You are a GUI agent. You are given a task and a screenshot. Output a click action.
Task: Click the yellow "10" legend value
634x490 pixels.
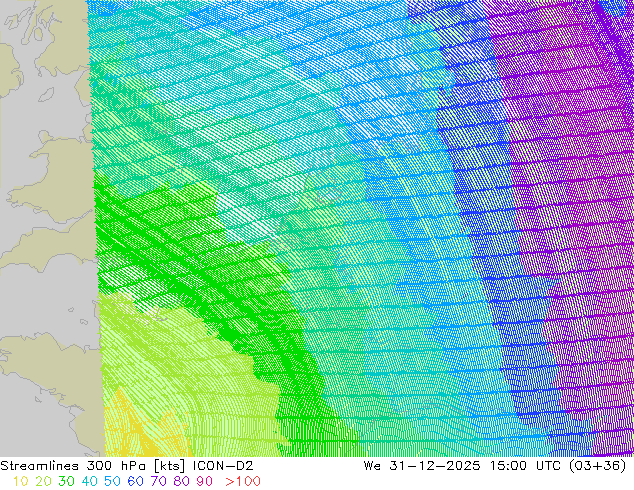pos(19,482)
